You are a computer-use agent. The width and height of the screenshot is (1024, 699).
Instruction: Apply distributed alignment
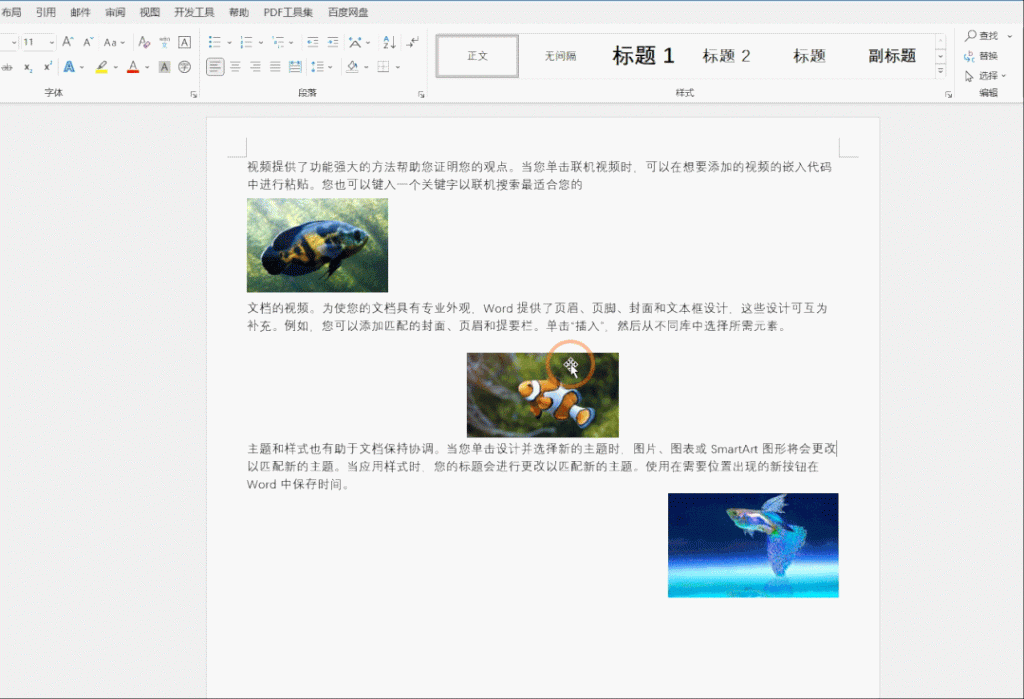(x=295, y=67)
